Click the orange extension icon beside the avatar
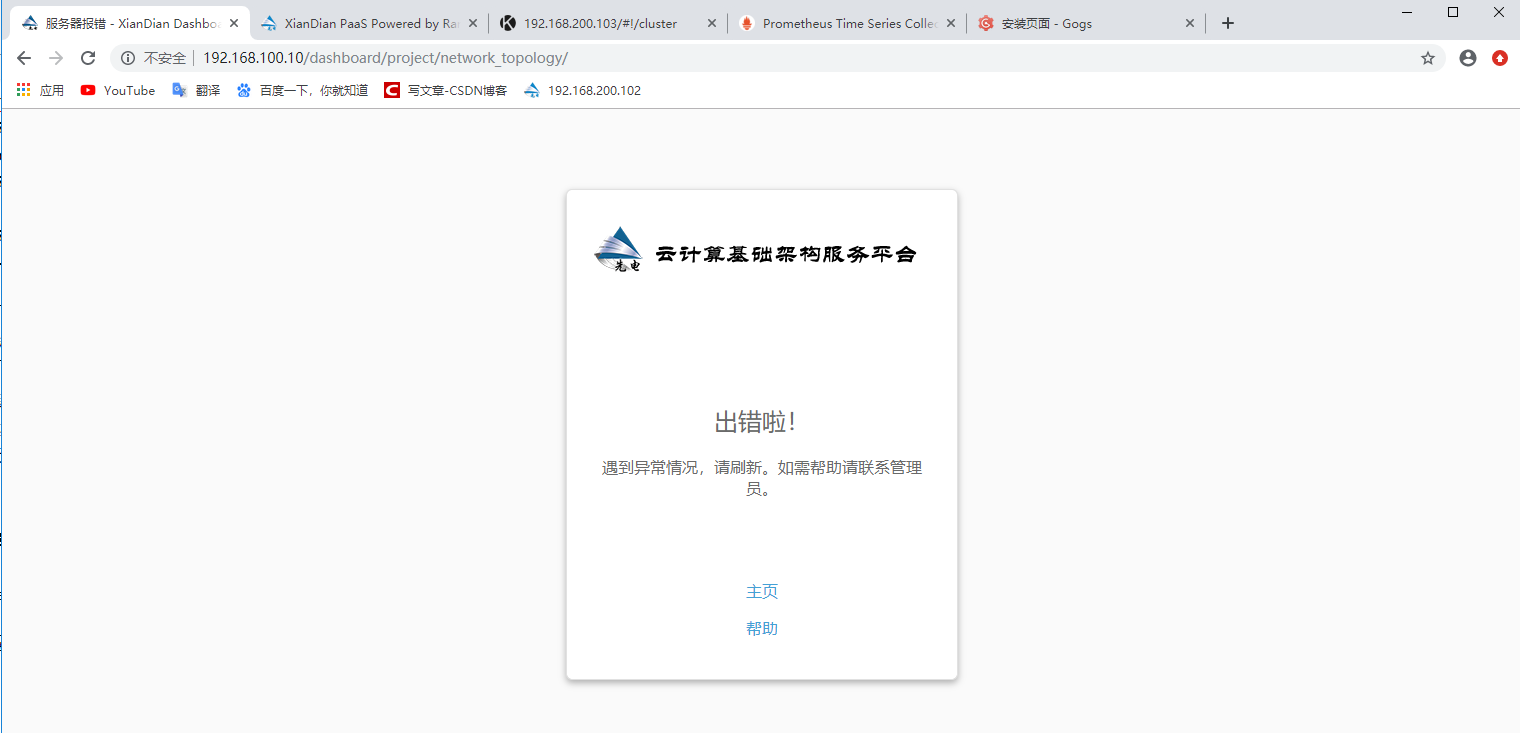 coord(1499,57)
